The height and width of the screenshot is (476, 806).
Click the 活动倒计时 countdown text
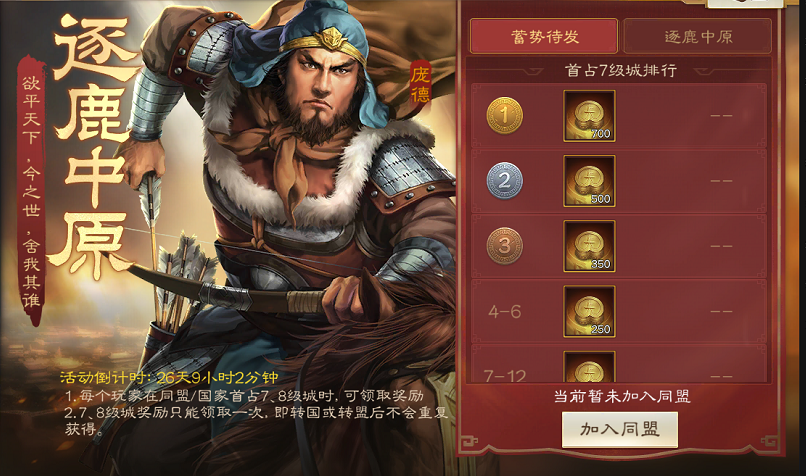click(169, 378)
